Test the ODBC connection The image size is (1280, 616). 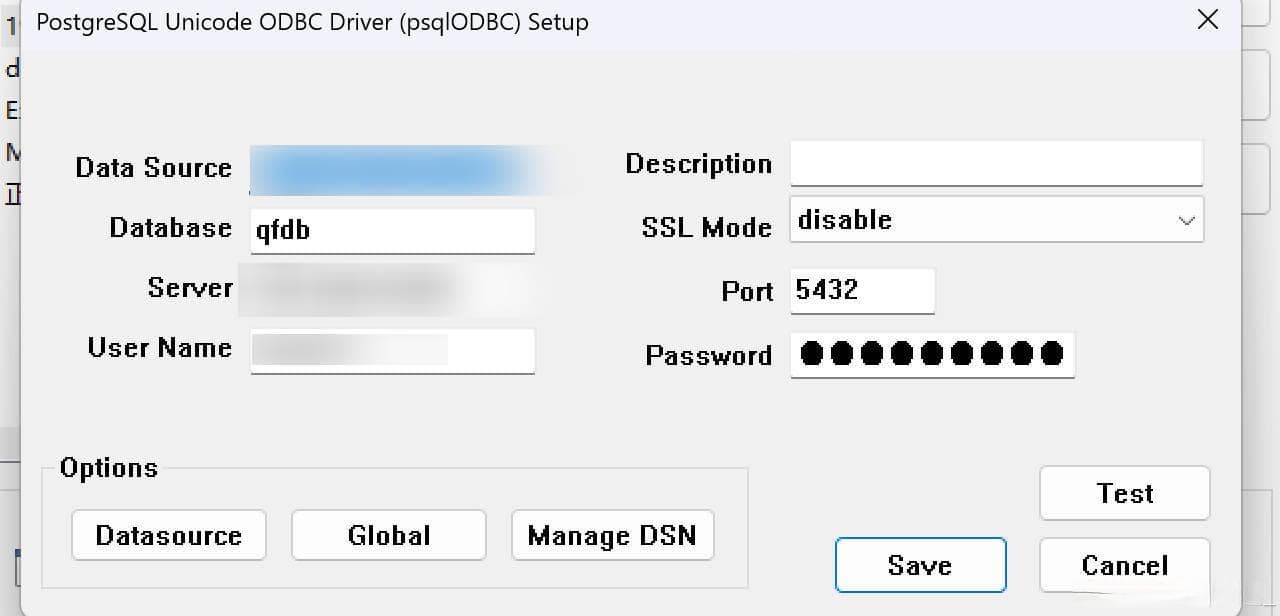1125,493
